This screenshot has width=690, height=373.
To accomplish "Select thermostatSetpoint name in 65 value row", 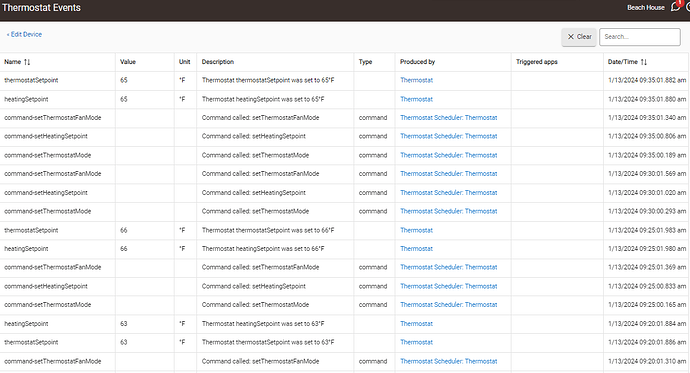I will pyautogui.click(x=31, y=80).
